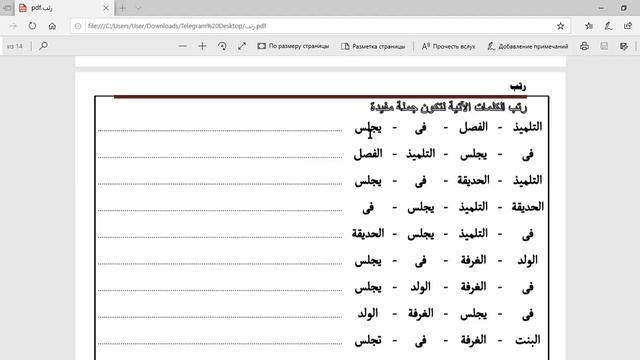Image resolution: width=640 pixels, height=360 pixels.
Task: Click 'Прочесть вслух' read aloud button
Action: (x=449, y=46)
